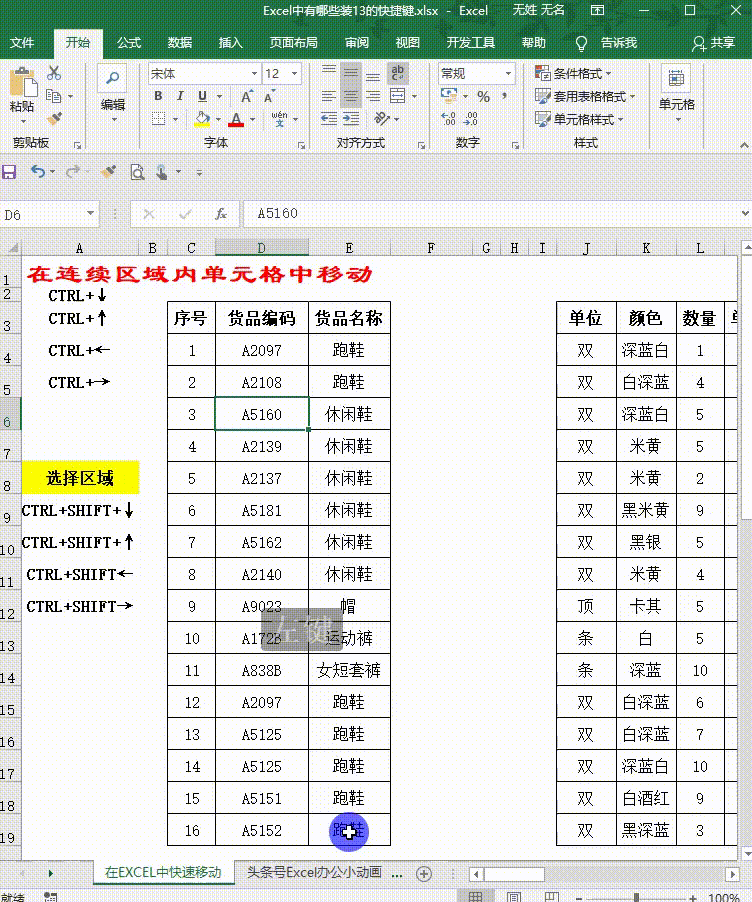Increase font size with large A icon
Screen dimensions: 752x902
pos(246,96)
